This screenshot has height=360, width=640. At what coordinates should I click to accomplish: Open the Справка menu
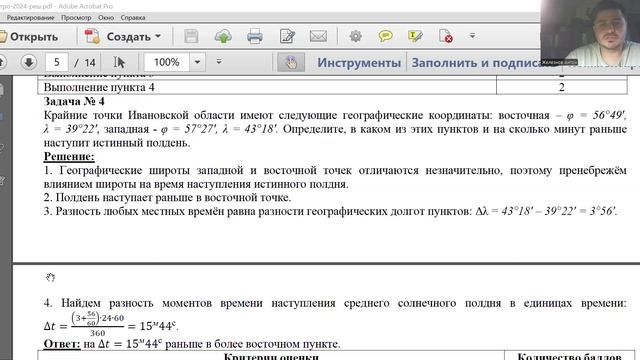[133, 18]
